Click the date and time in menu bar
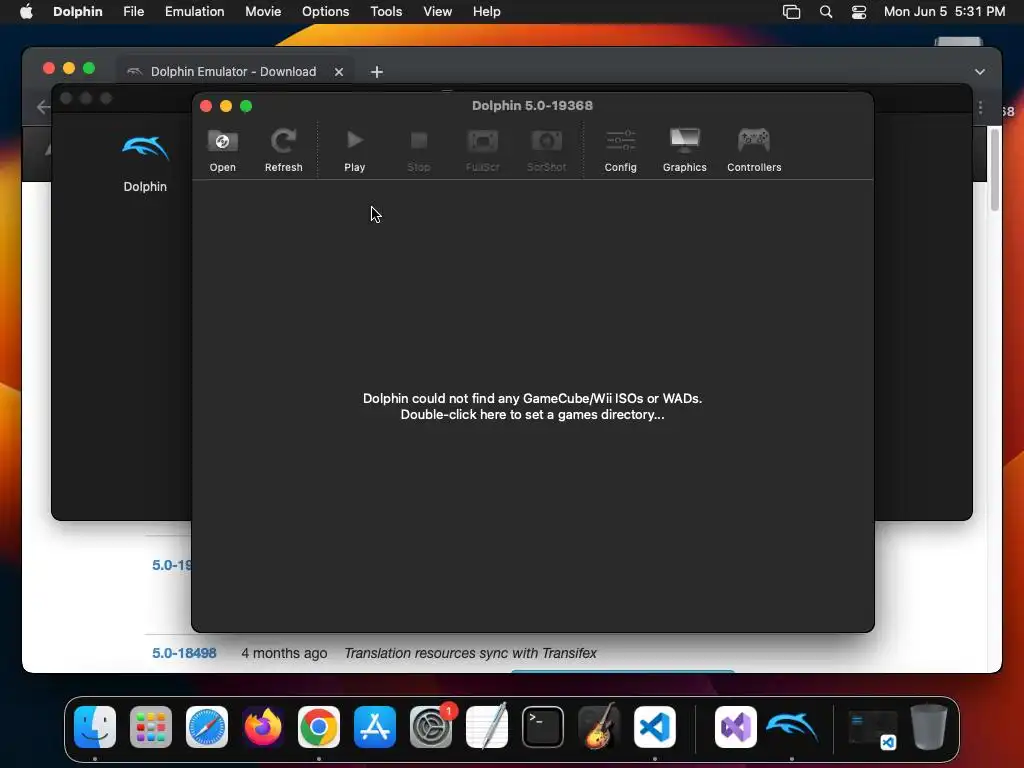Image resolution: width=1024 pixels, height=768 pixels. [944, 12]
